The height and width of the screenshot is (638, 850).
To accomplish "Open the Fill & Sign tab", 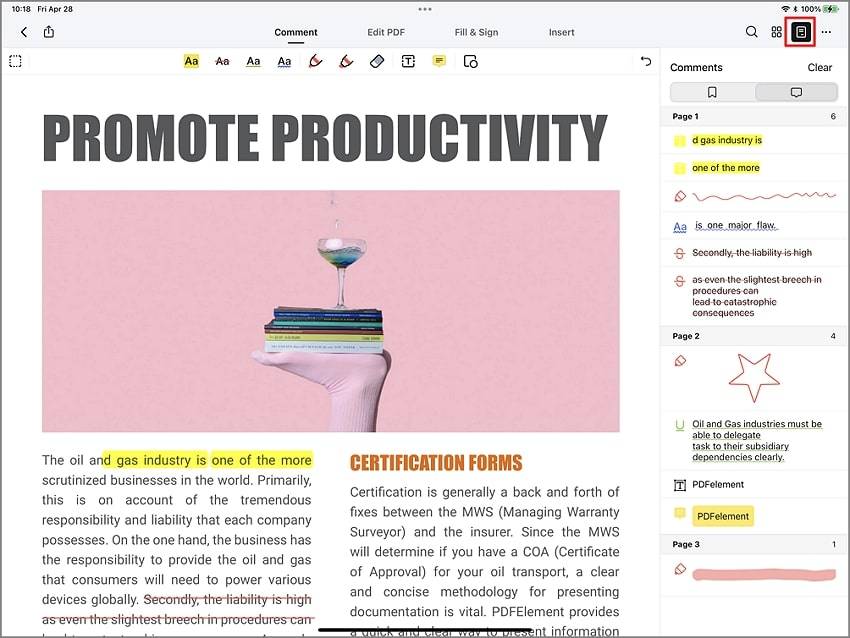I will [476, 33].
